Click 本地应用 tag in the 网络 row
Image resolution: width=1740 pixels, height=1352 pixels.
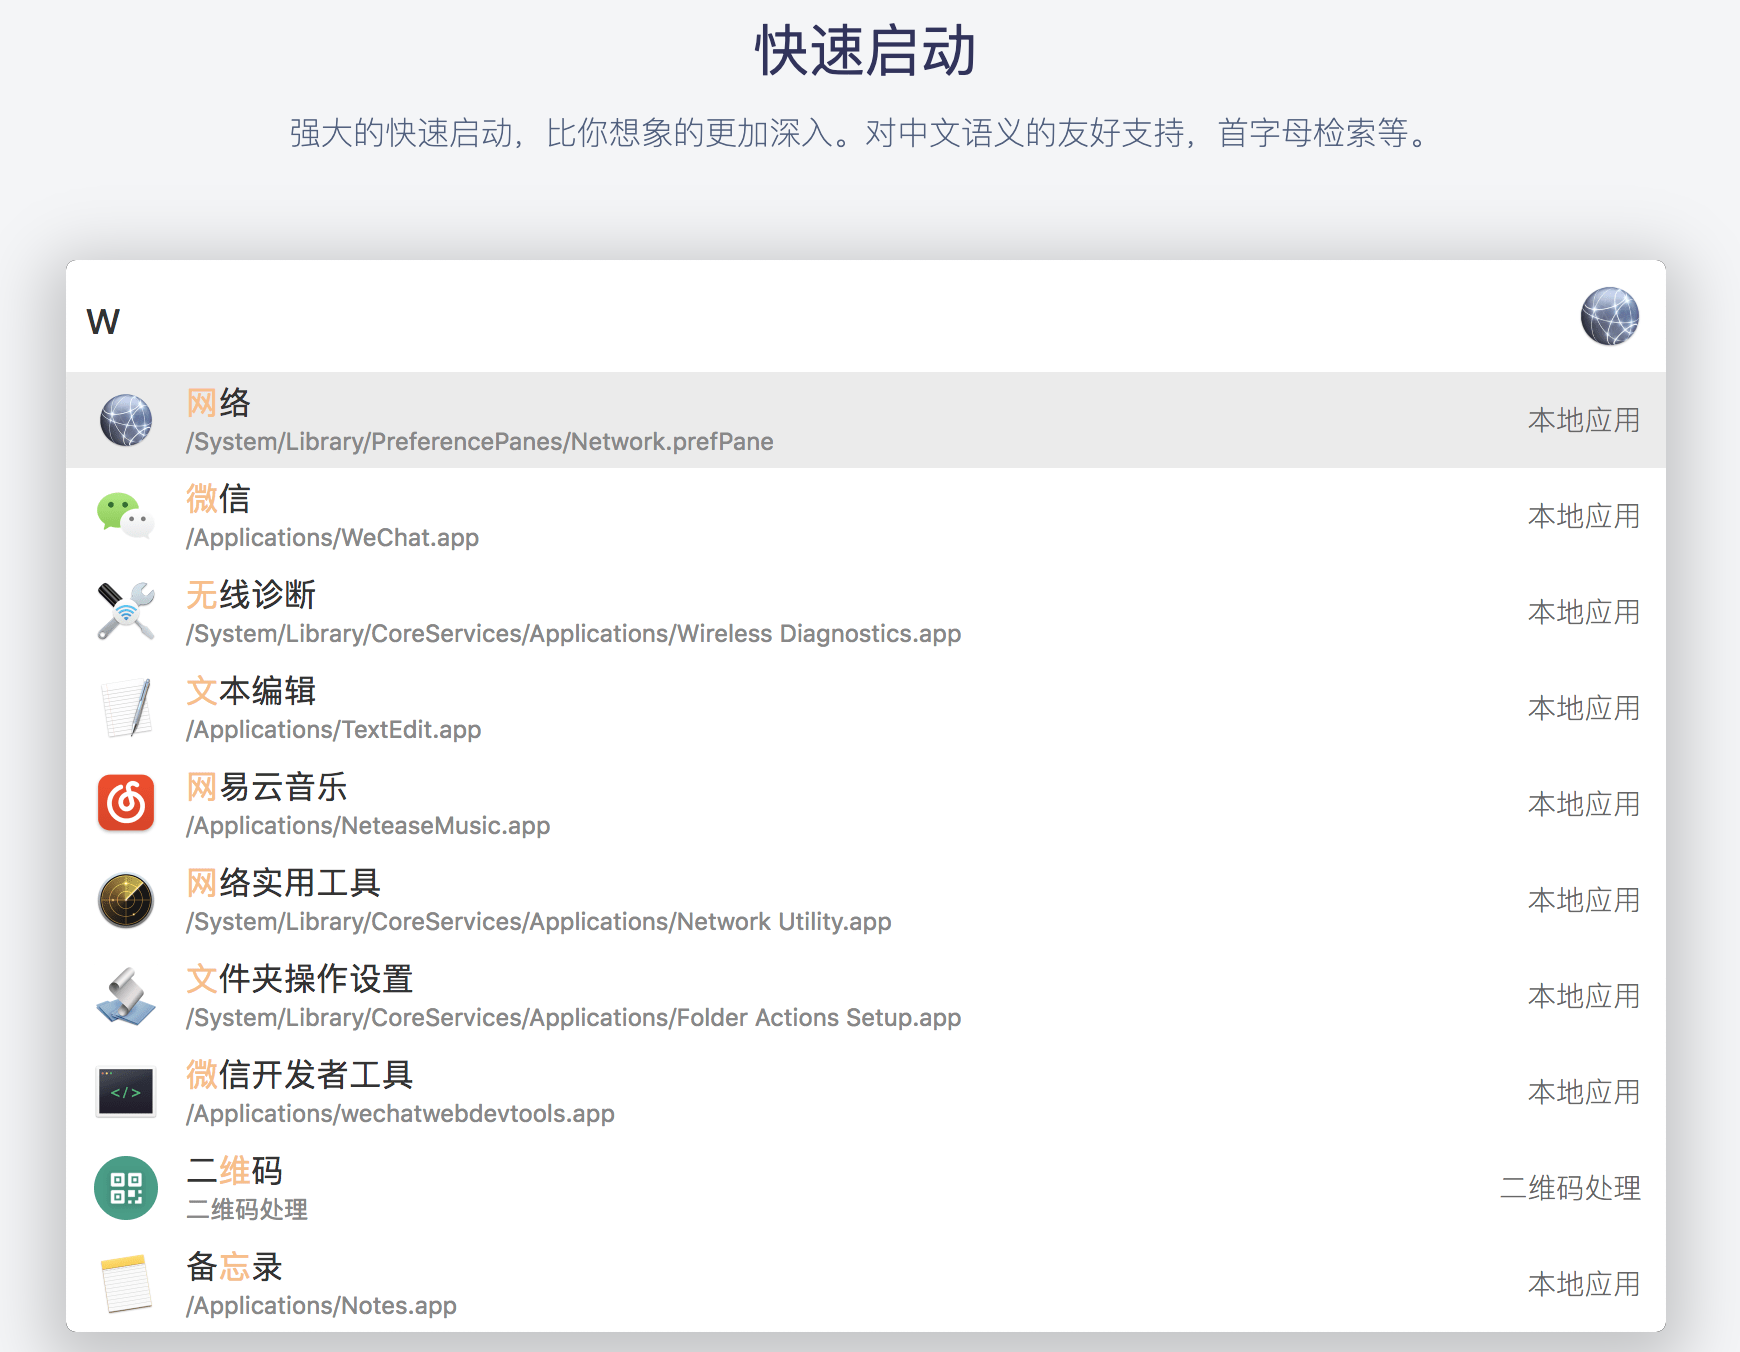click(x=1584, y=420)
